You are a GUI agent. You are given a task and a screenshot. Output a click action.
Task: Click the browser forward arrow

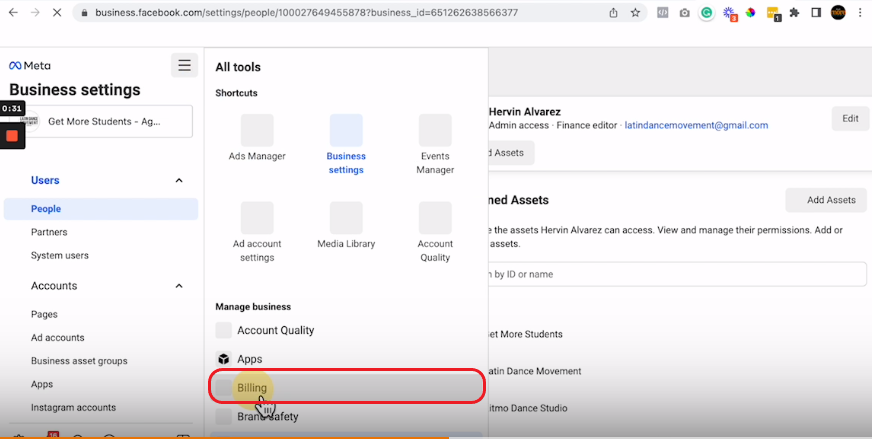(x=35, y=12)
